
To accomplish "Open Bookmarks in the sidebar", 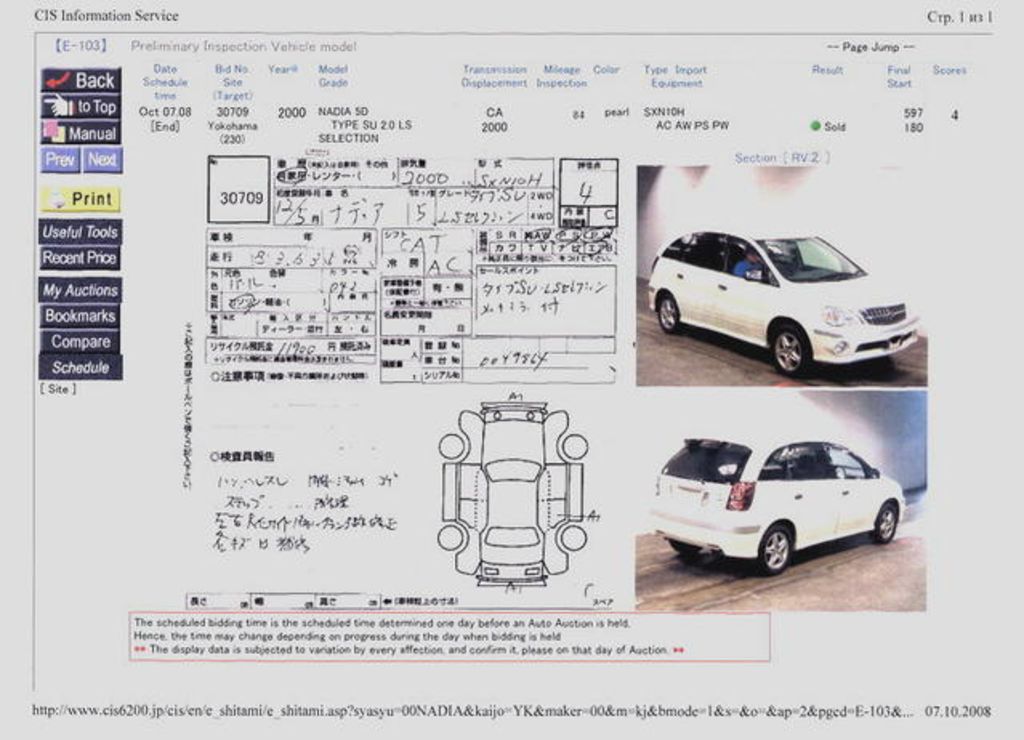I will click(80, 316).
